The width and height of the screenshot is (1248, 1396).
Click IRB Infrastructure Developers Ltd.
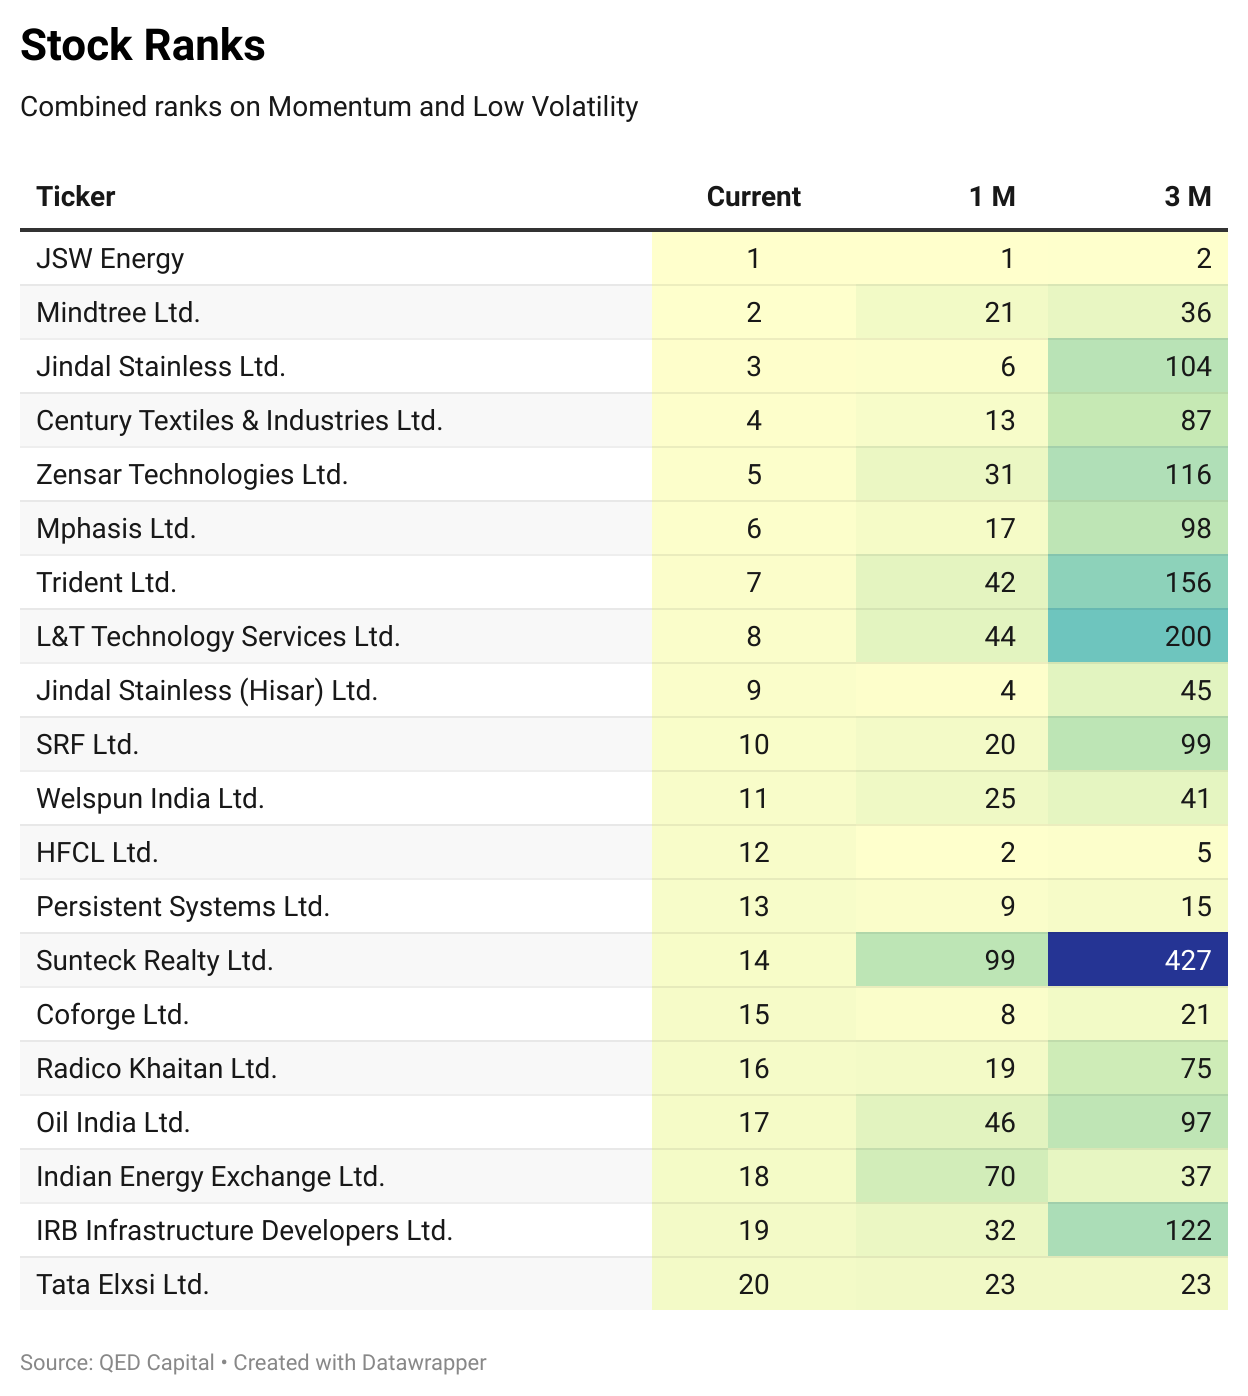[245, 1230]
